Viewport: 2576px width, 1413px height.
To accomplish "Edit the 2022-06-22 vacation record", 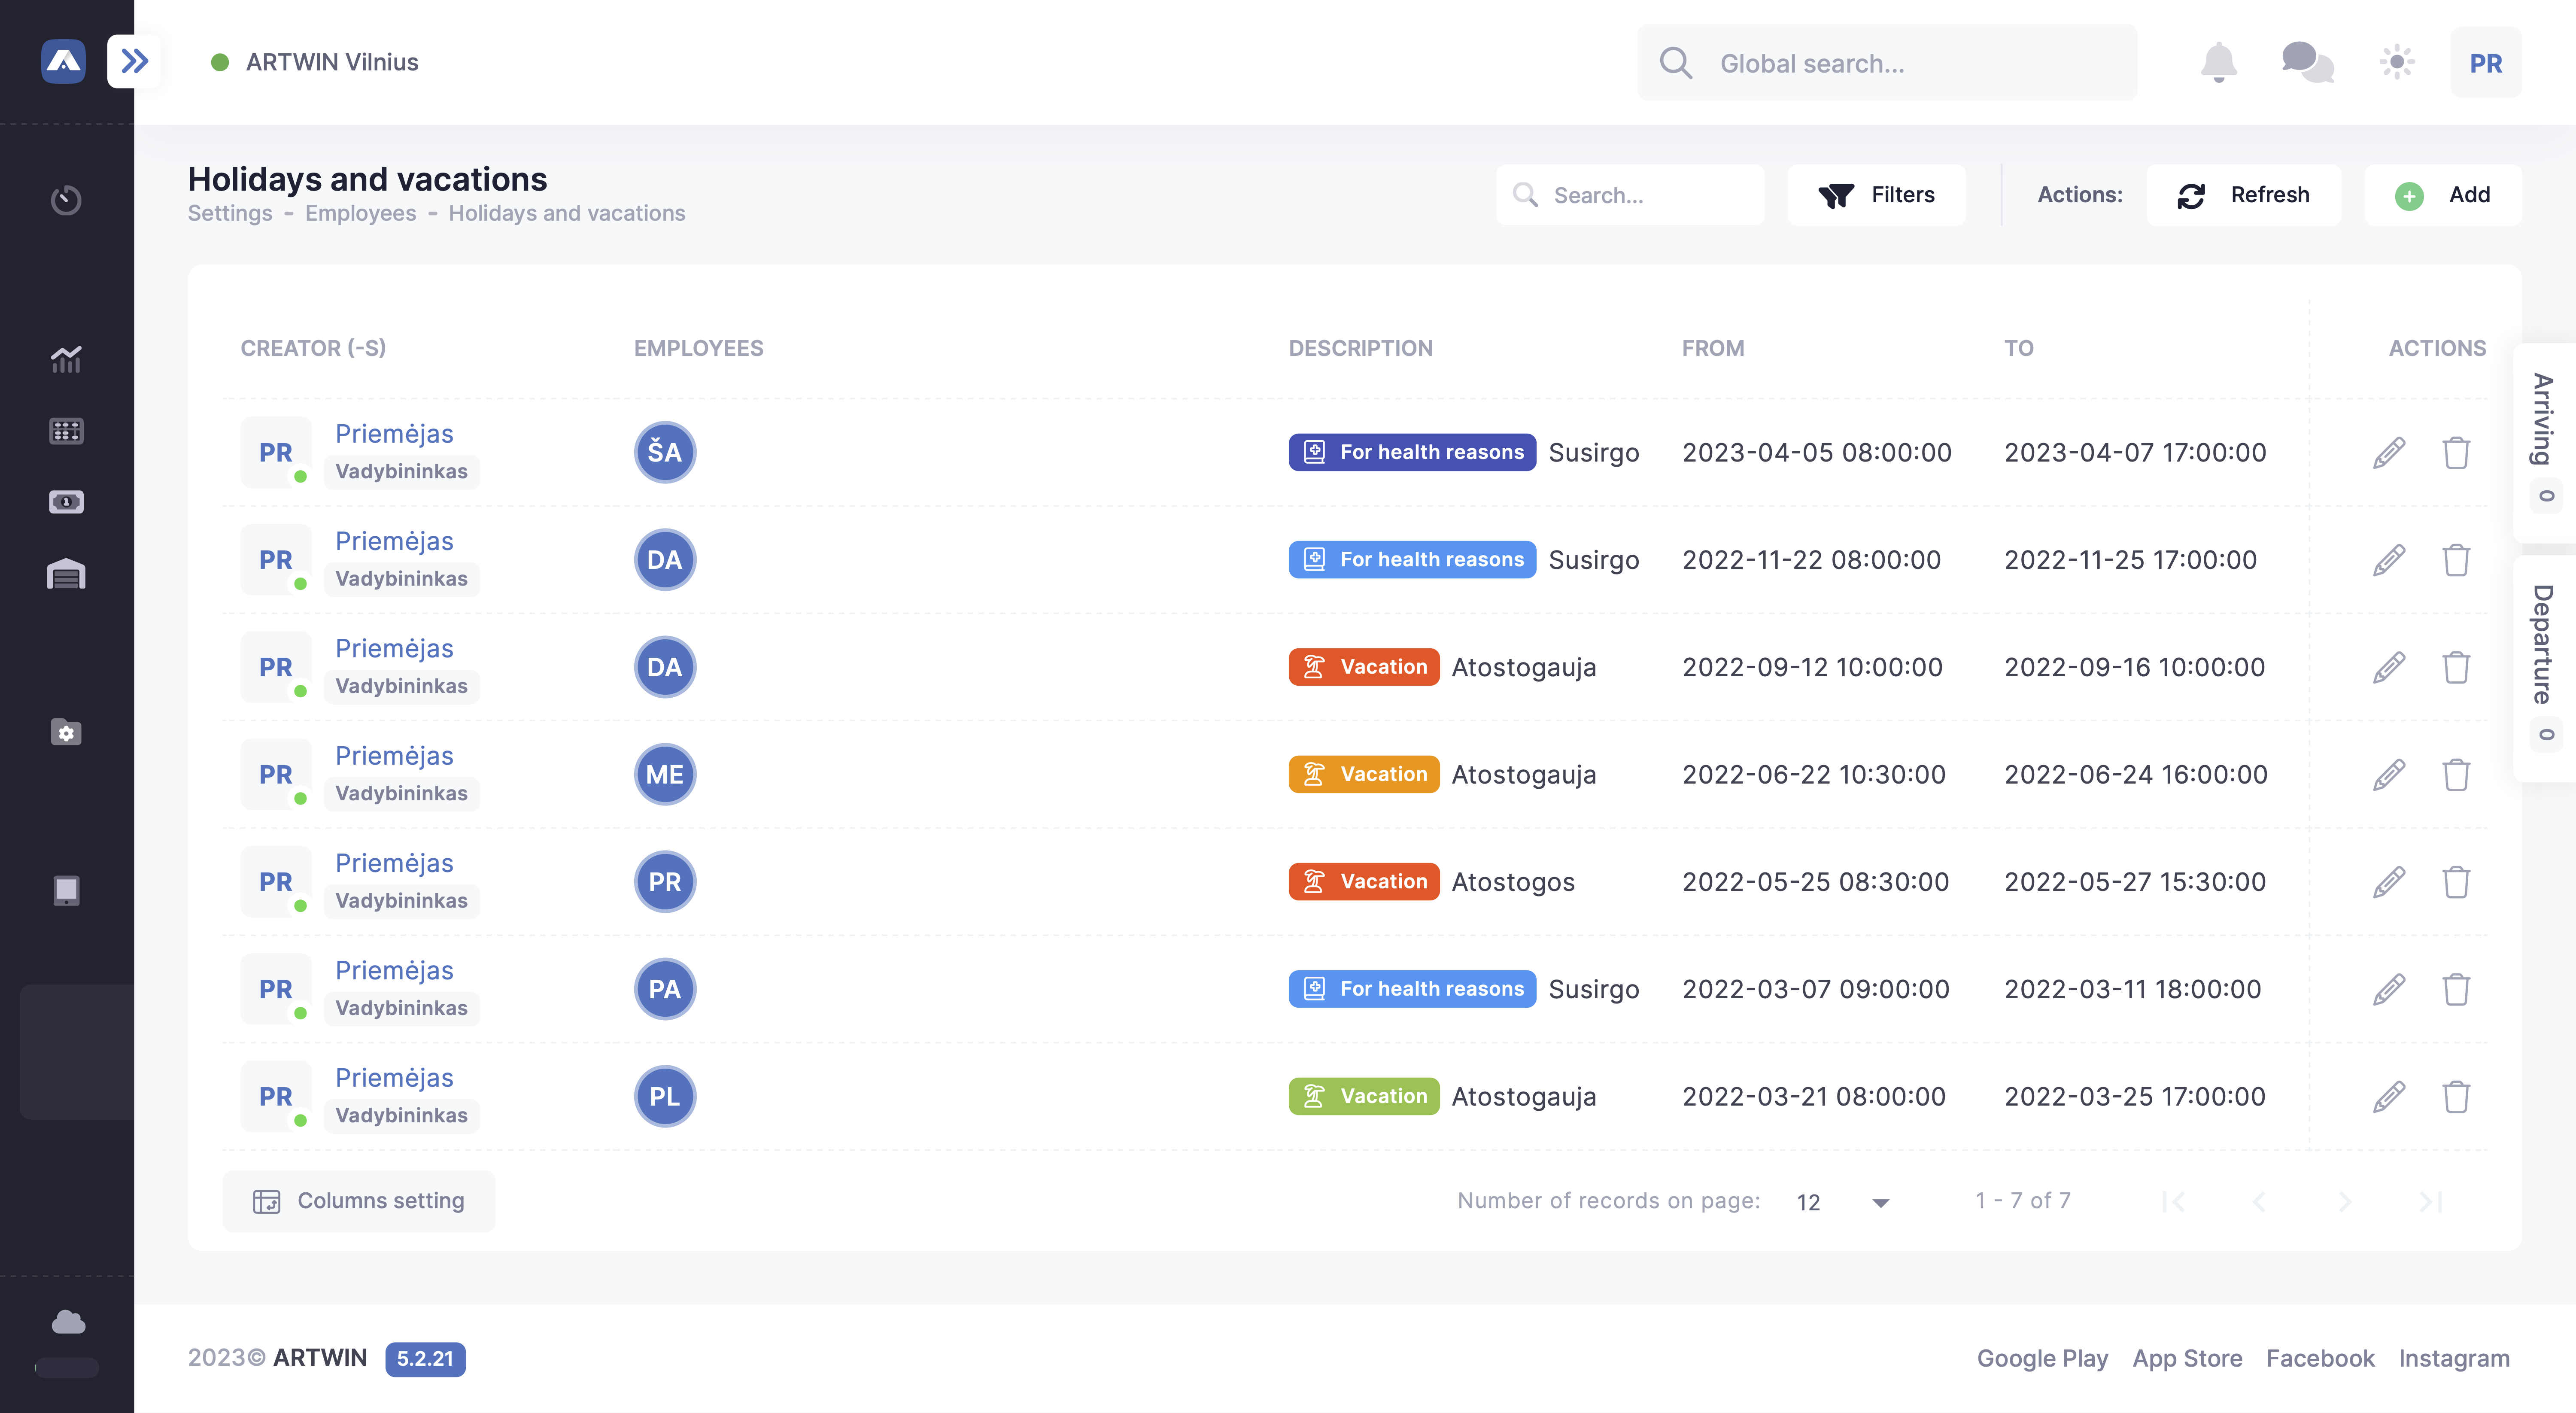I will (2389, 774).
